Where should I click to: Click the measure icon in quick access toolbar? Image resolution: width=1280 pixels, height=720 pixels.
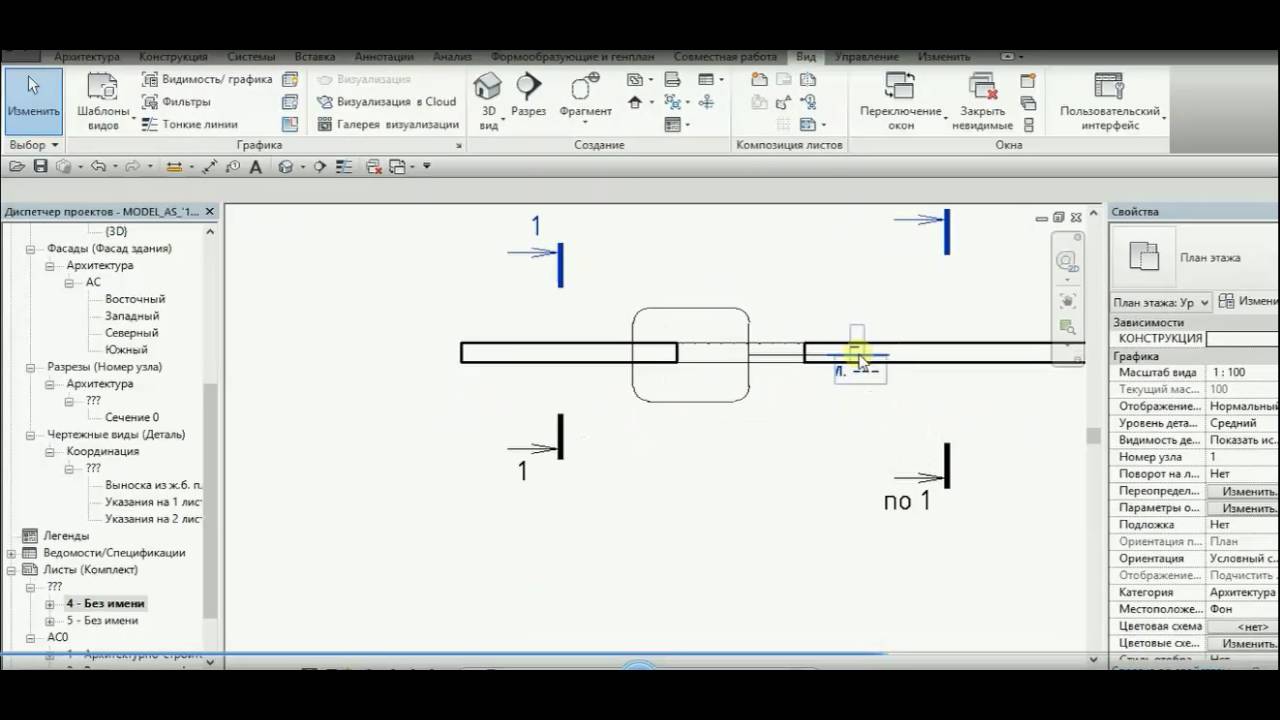click(174, 167)
